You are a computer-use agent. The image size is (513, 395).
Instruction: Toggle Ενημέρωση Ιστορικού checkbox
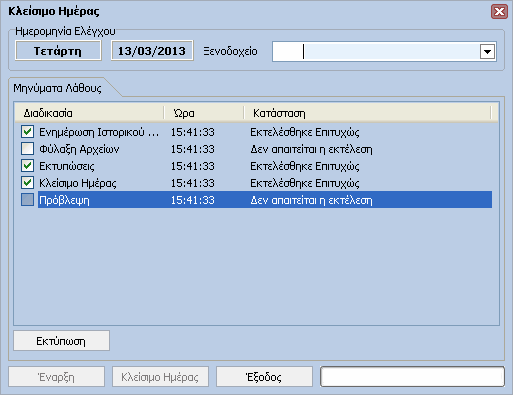pyautogui.click(x=27, y=132)
